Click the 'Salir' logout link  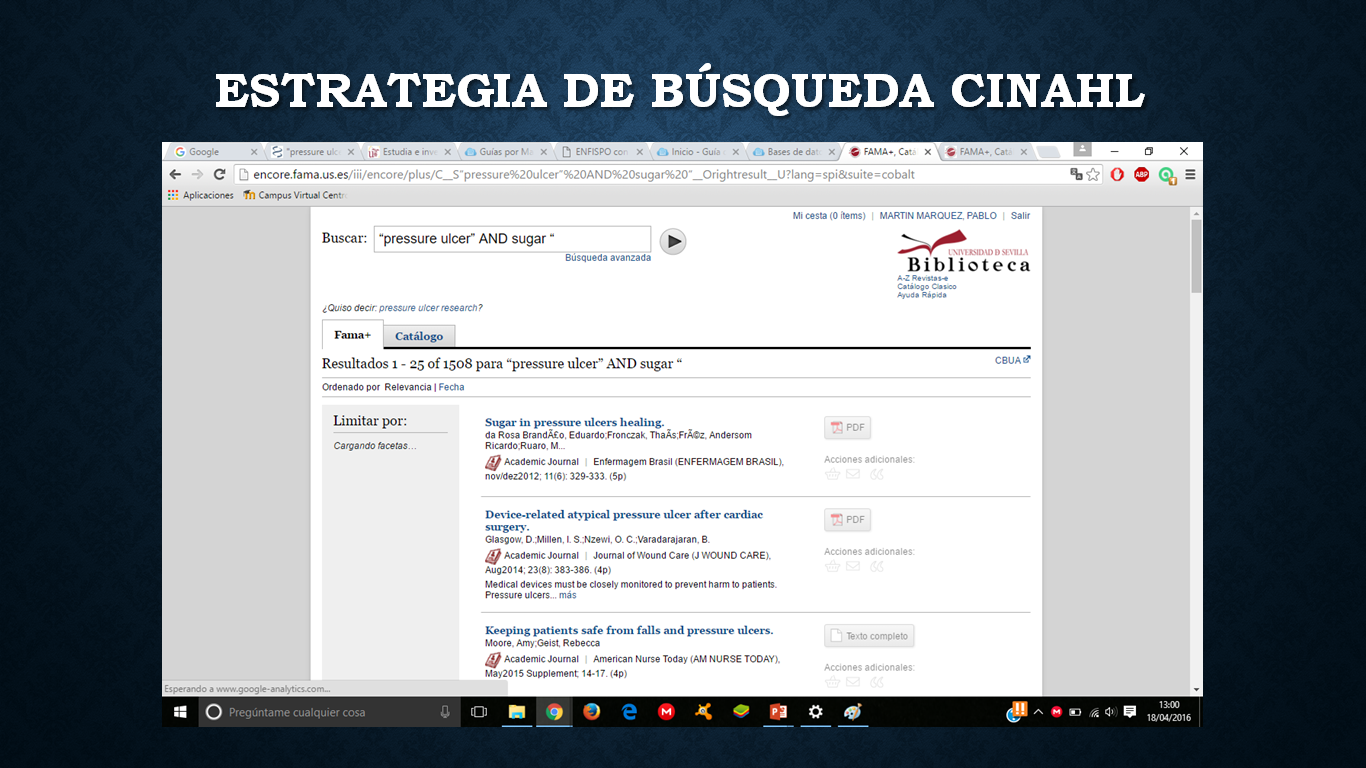point(1020,216)
